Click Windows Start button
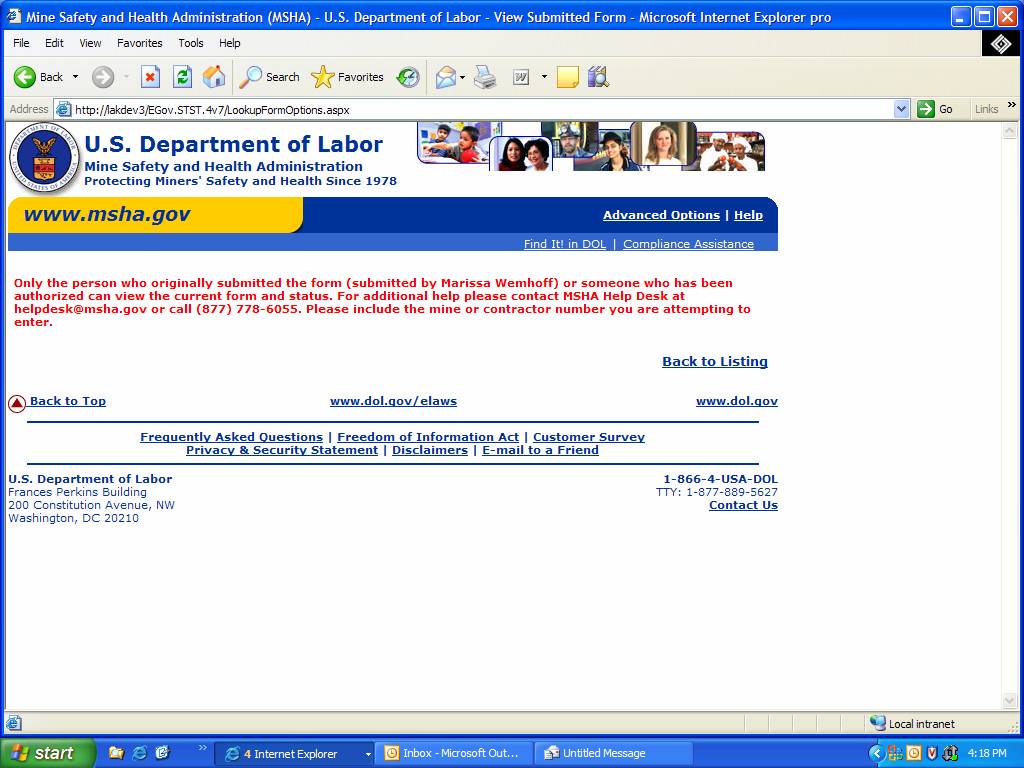Screen dimensions: 1024x768 coord(48,753)
